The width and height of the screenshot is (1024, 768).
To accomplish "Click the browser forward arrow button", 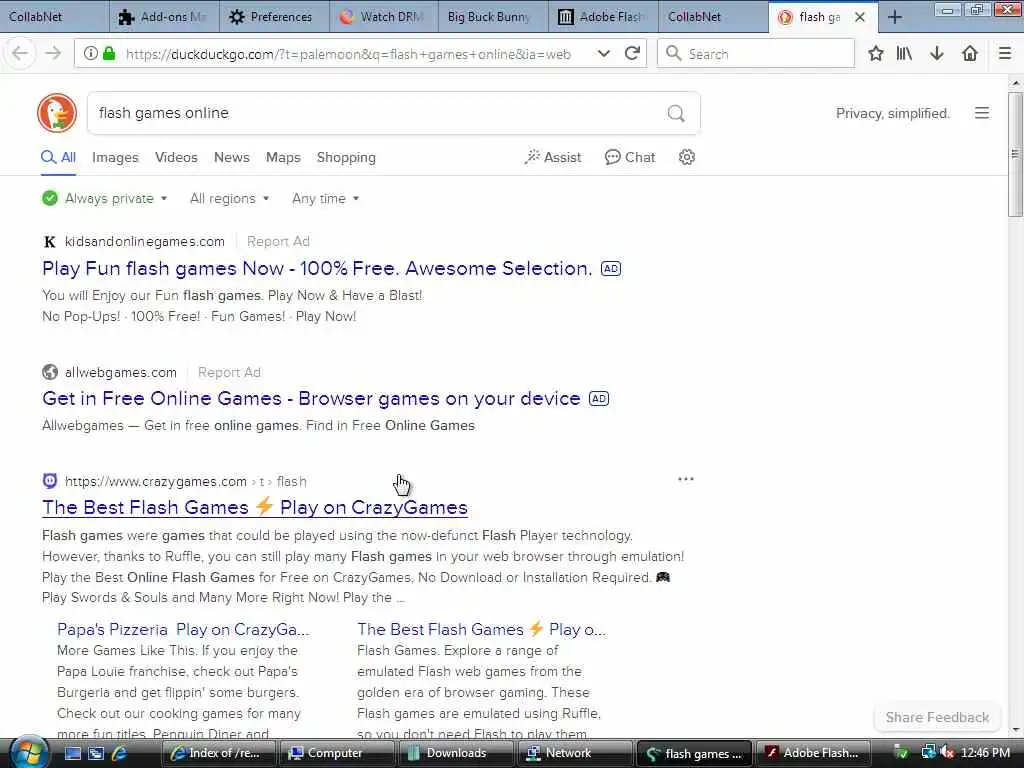I will pos(53,54).
